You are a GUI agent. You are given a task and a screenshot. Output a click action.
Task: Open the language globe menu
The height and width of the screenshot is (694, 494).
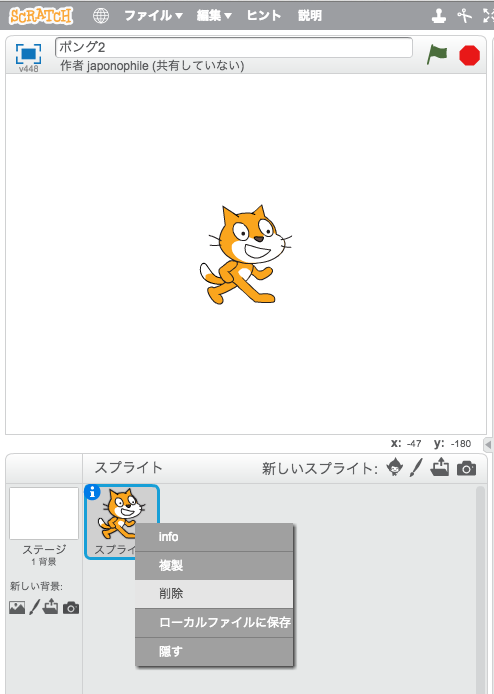(x=100, y=16)
